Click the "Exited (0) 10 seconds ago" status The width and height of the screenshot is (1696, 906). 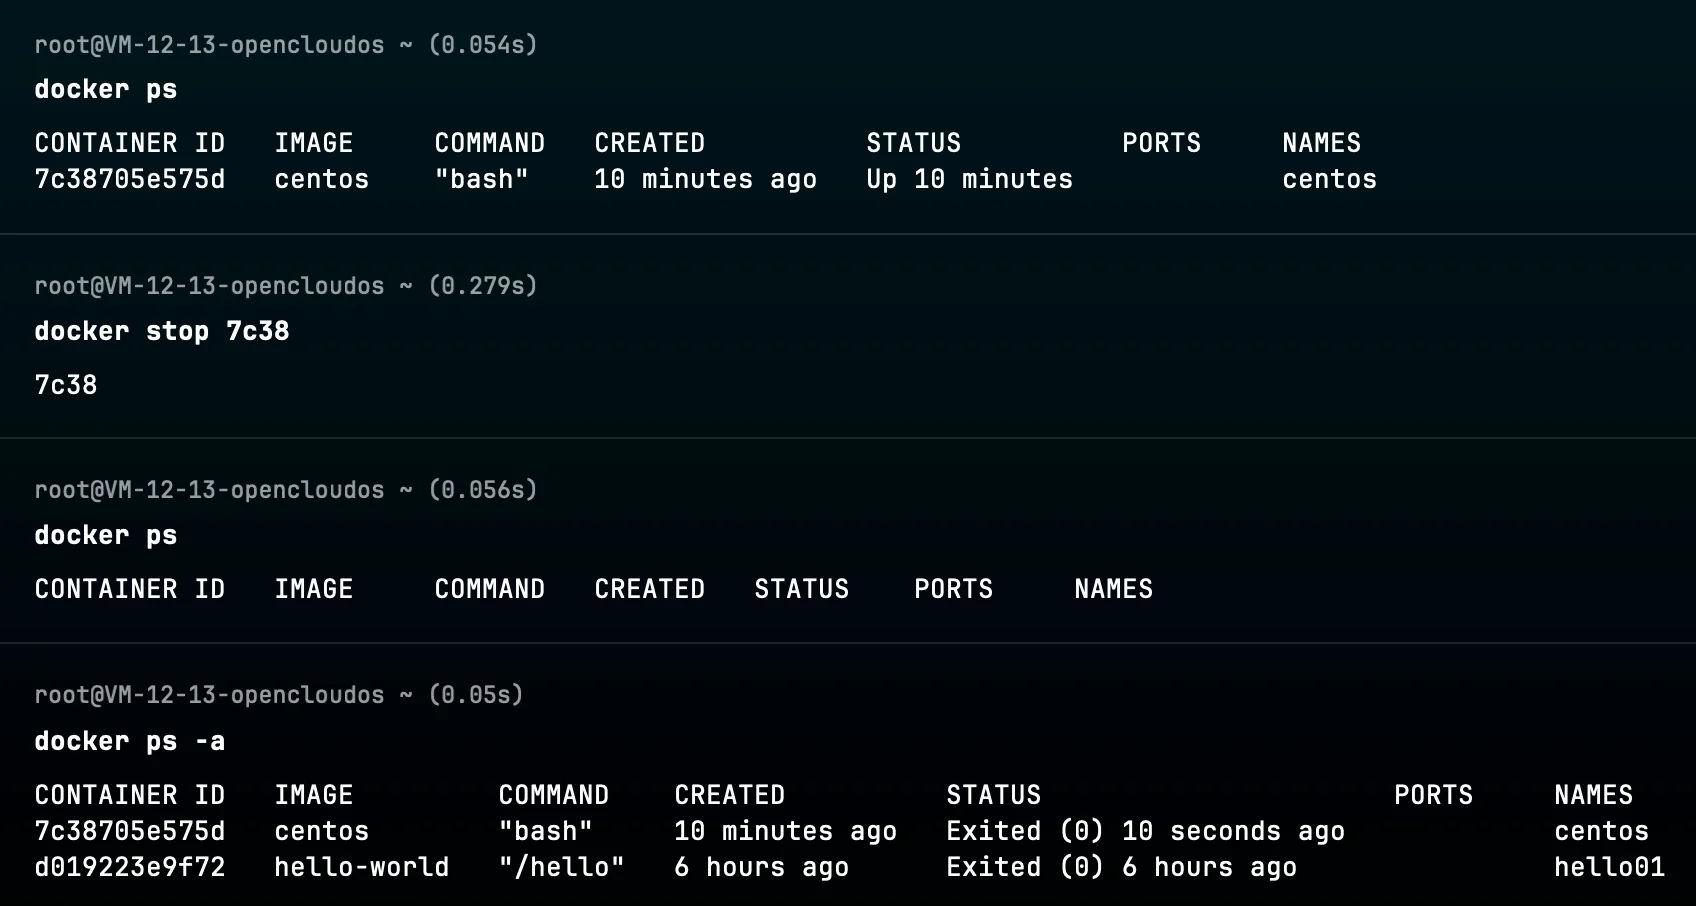[1144, 831]
